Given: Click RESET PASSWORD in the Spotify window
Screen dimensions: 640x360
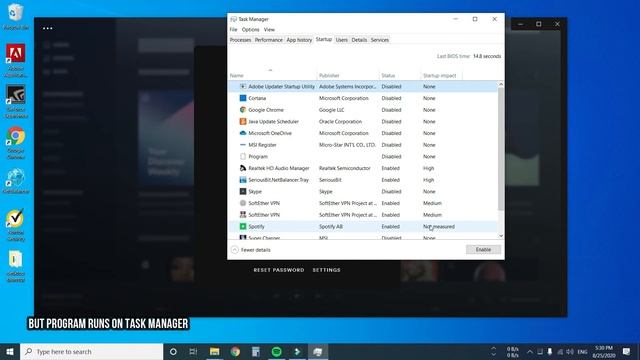Looking at the screenshot, I should click(x=279, y=270).
